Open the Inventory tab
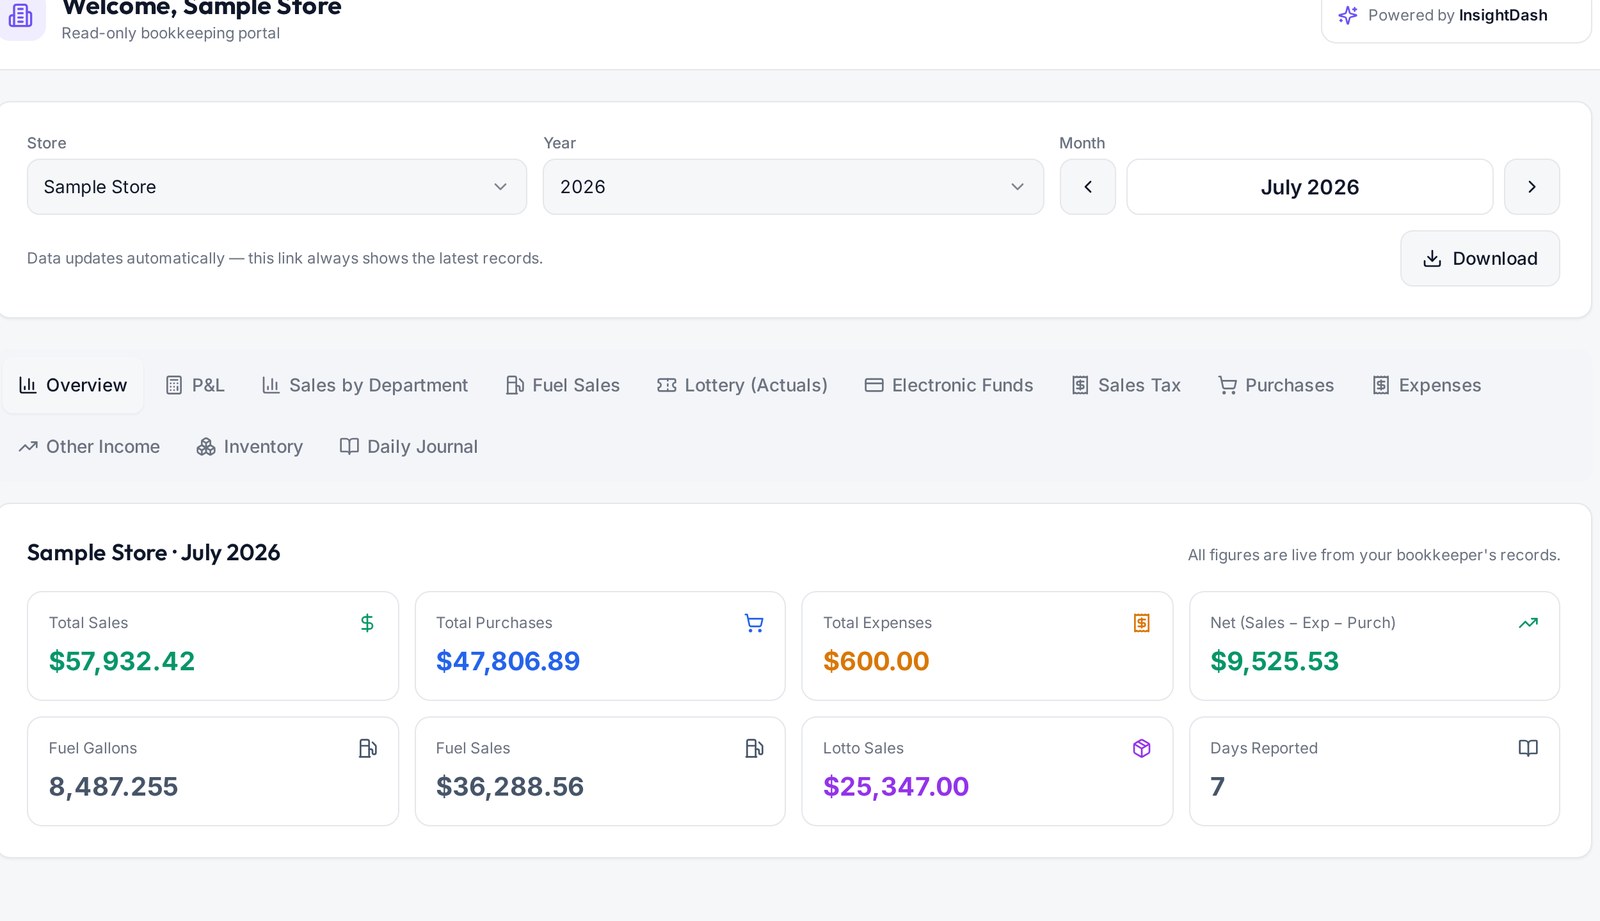 tap(250, 446)
